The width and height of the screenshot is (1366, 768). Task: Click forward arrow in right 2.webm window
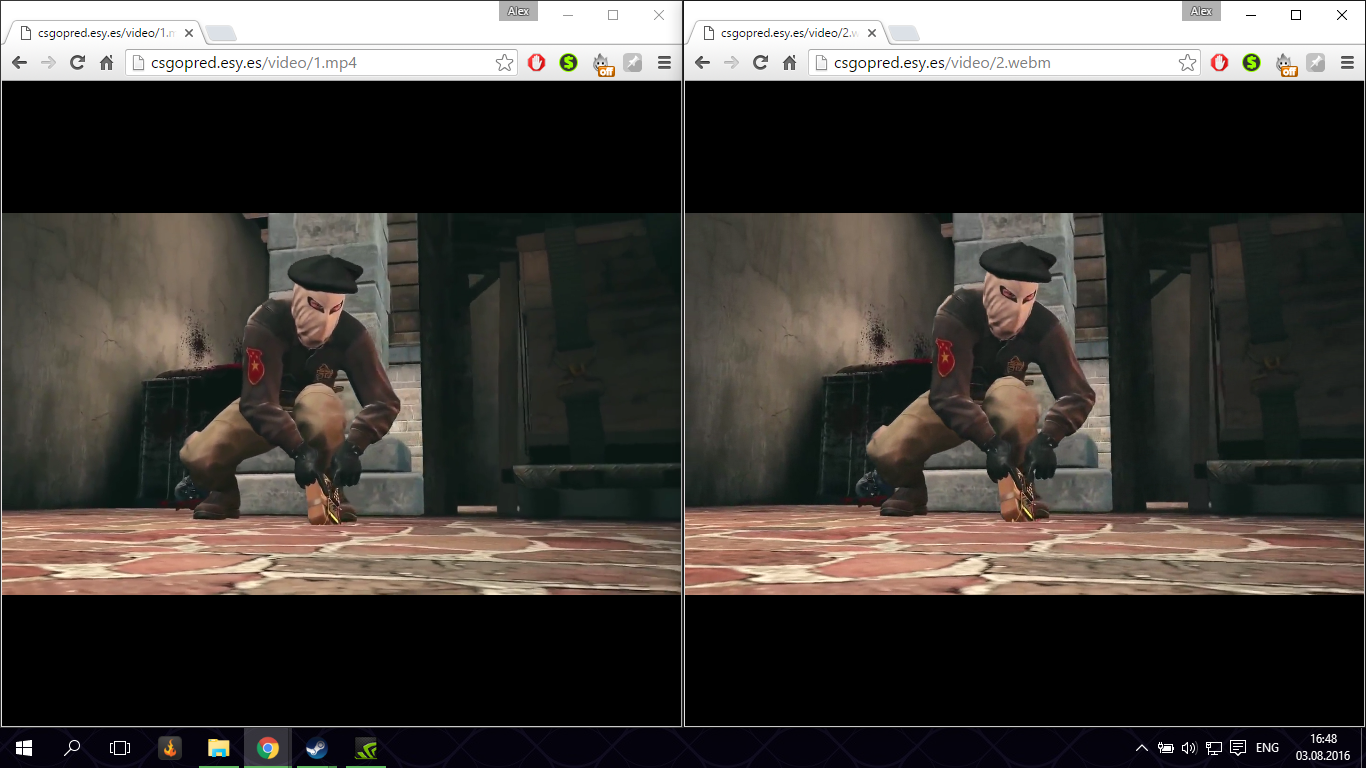[731, 63]
